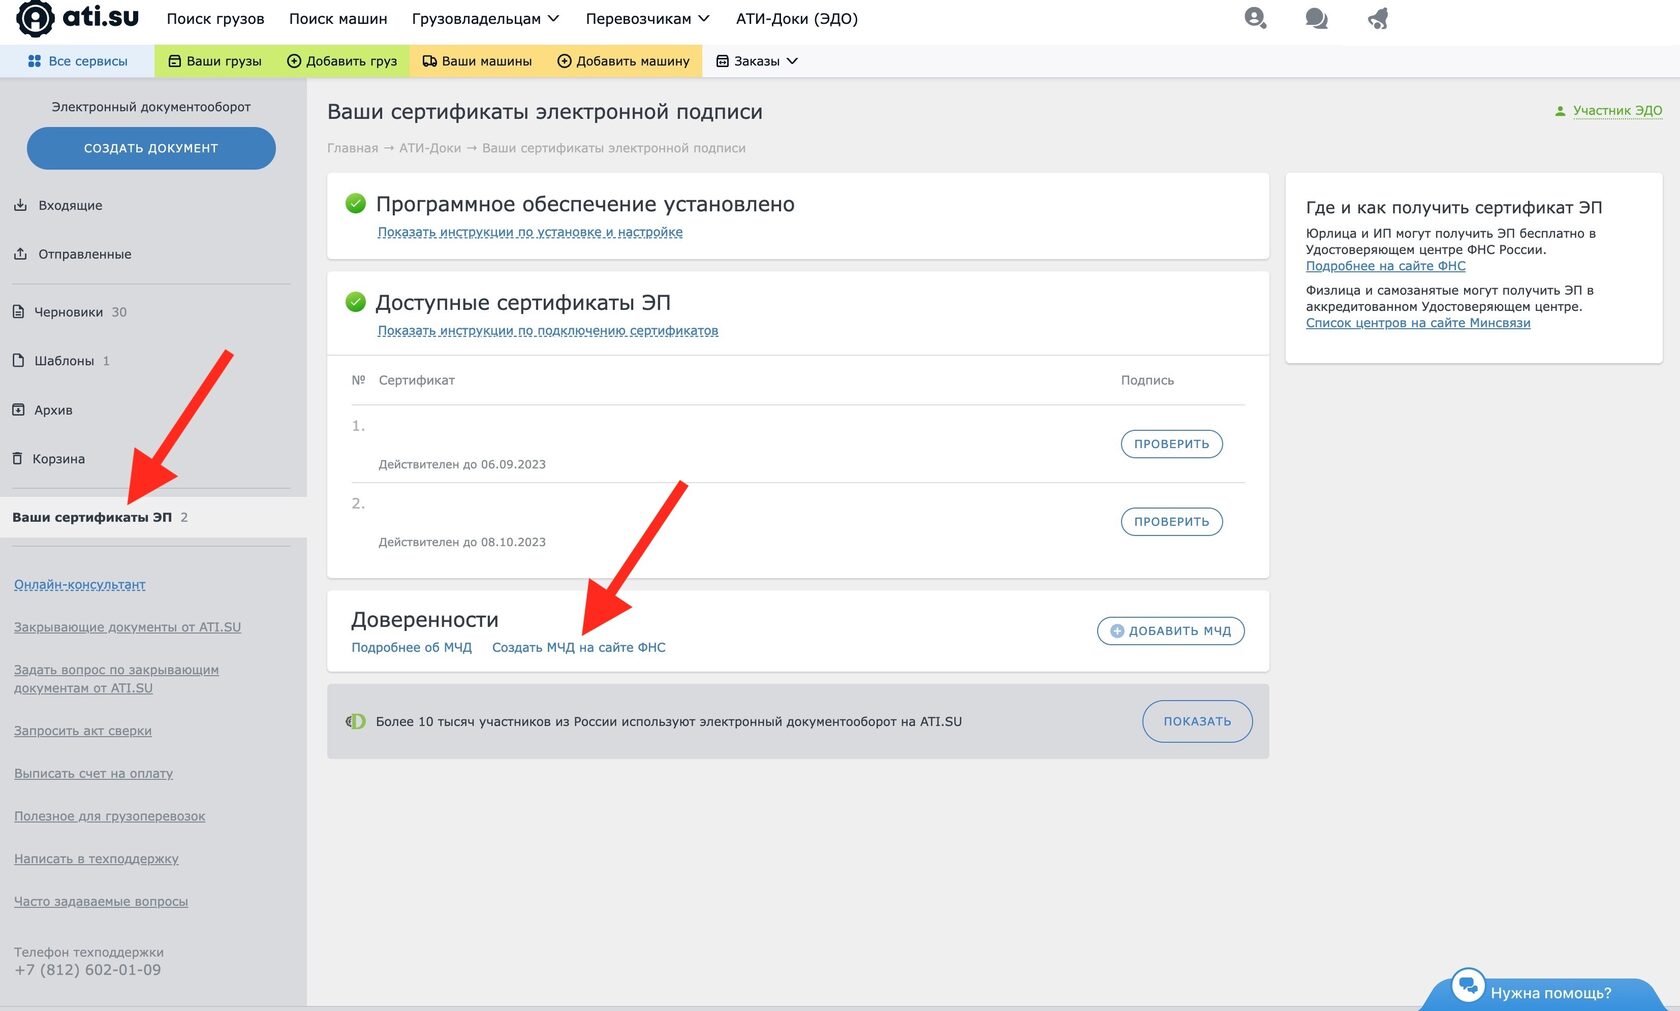Click the ДОБАВИТЬ МЧД button

click(1170, 631)
